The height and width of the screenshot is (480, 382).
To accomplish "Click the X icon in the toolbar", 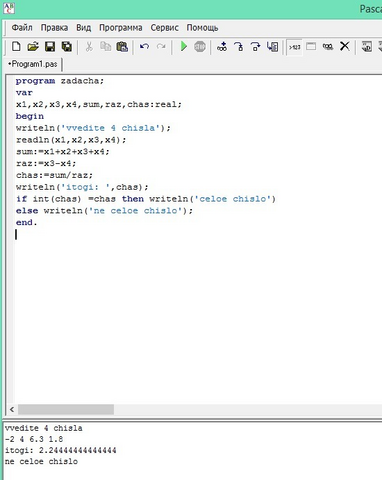I will (x=345, y=46).
